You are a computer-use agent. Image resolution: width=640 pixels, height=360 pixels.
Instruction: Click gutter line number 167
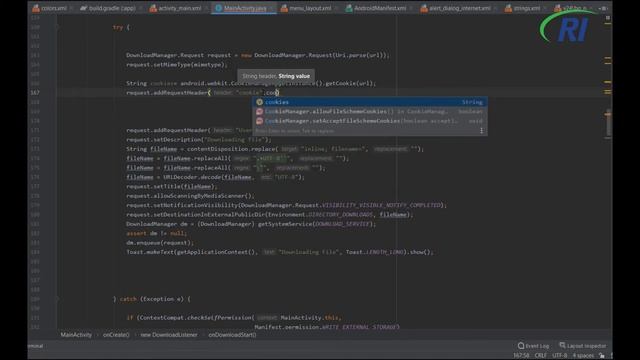point(35,93)
